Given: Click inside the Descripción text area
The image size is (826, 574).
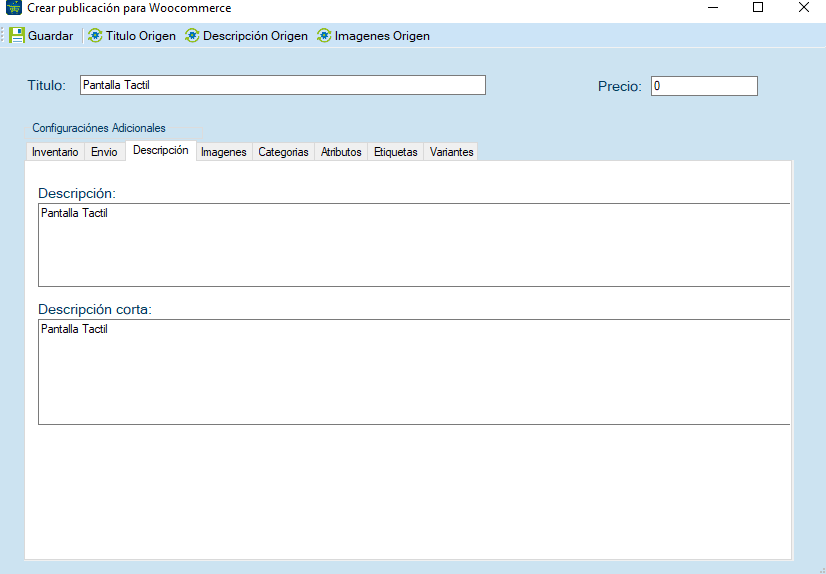Looking at the screenshot, I should coord(414,245).
